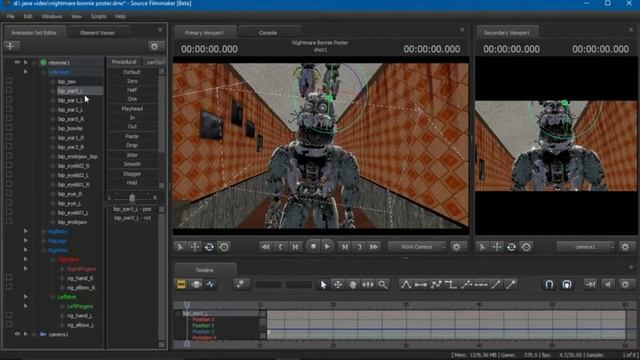Play the shot with play button
Screen dimensions: 640x360
327,247
